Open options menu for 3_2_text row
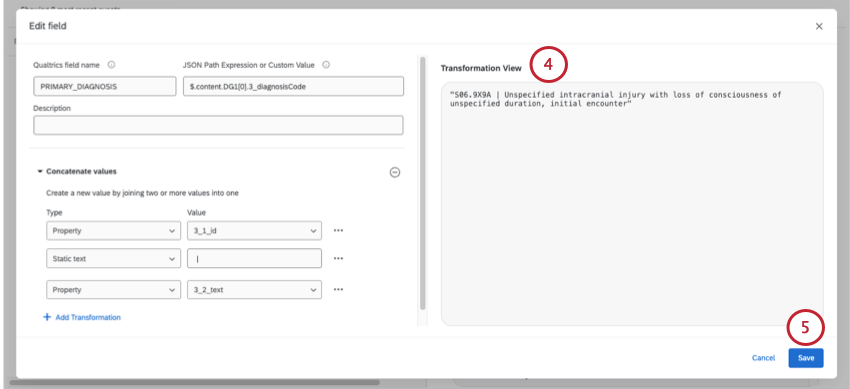 click(x=338, y=289)
